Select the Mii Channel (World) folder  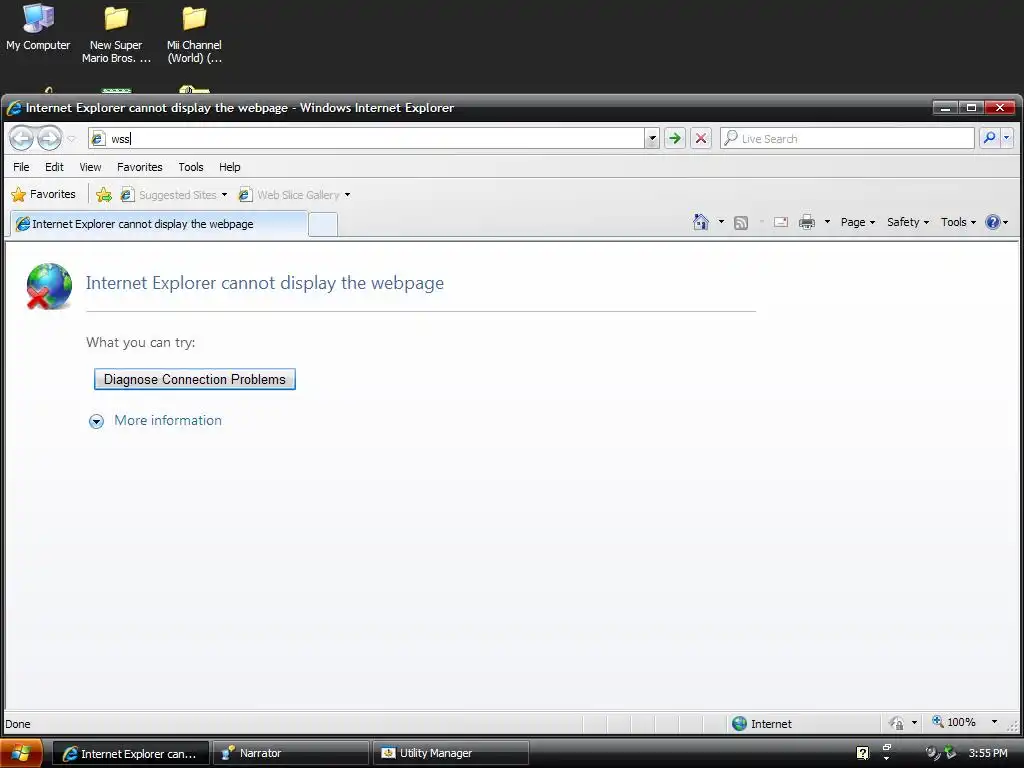point(194,33)
